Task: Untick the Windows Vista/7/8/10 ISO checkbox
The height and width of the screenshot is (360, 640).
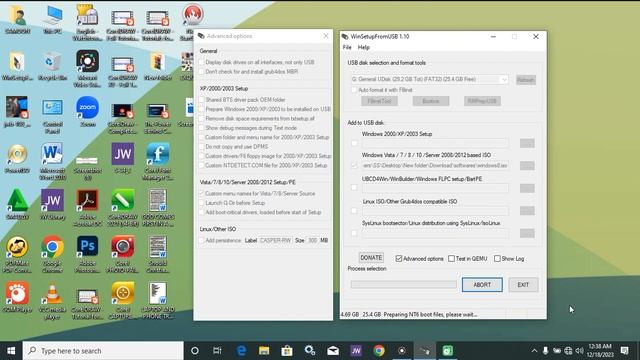Action: (354, 166)
